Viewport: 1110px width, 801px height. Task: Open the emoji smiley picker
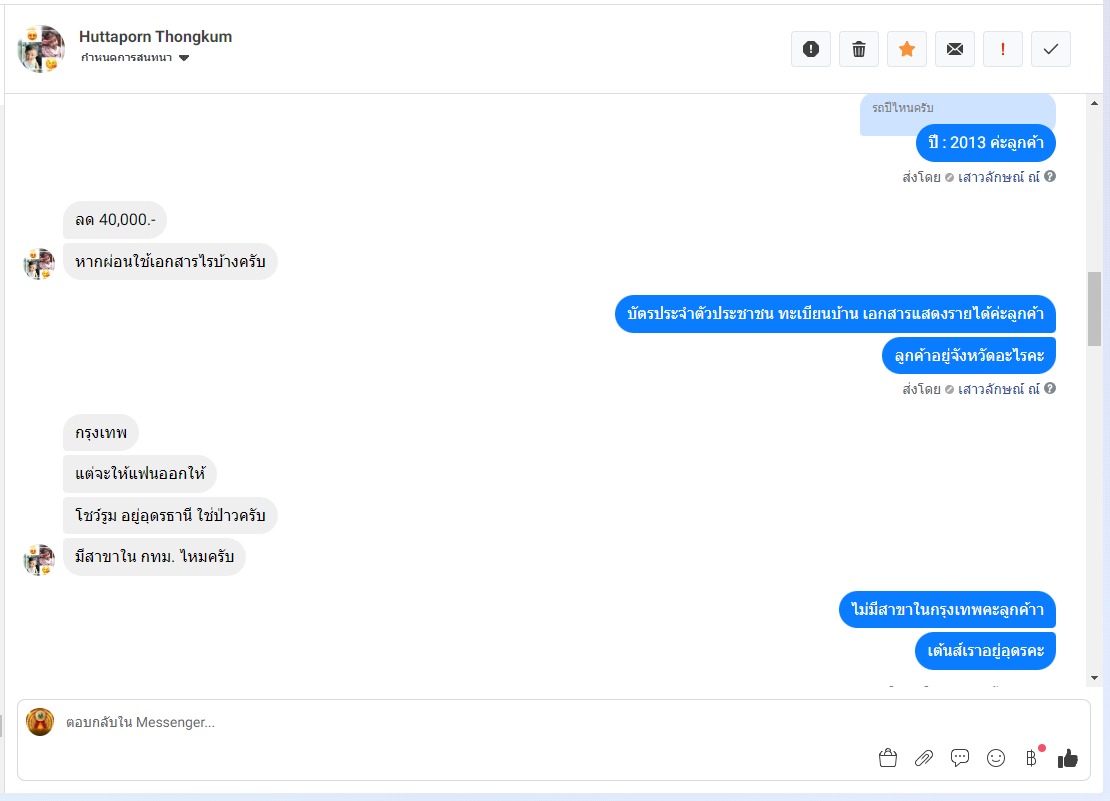pos(996,759)
